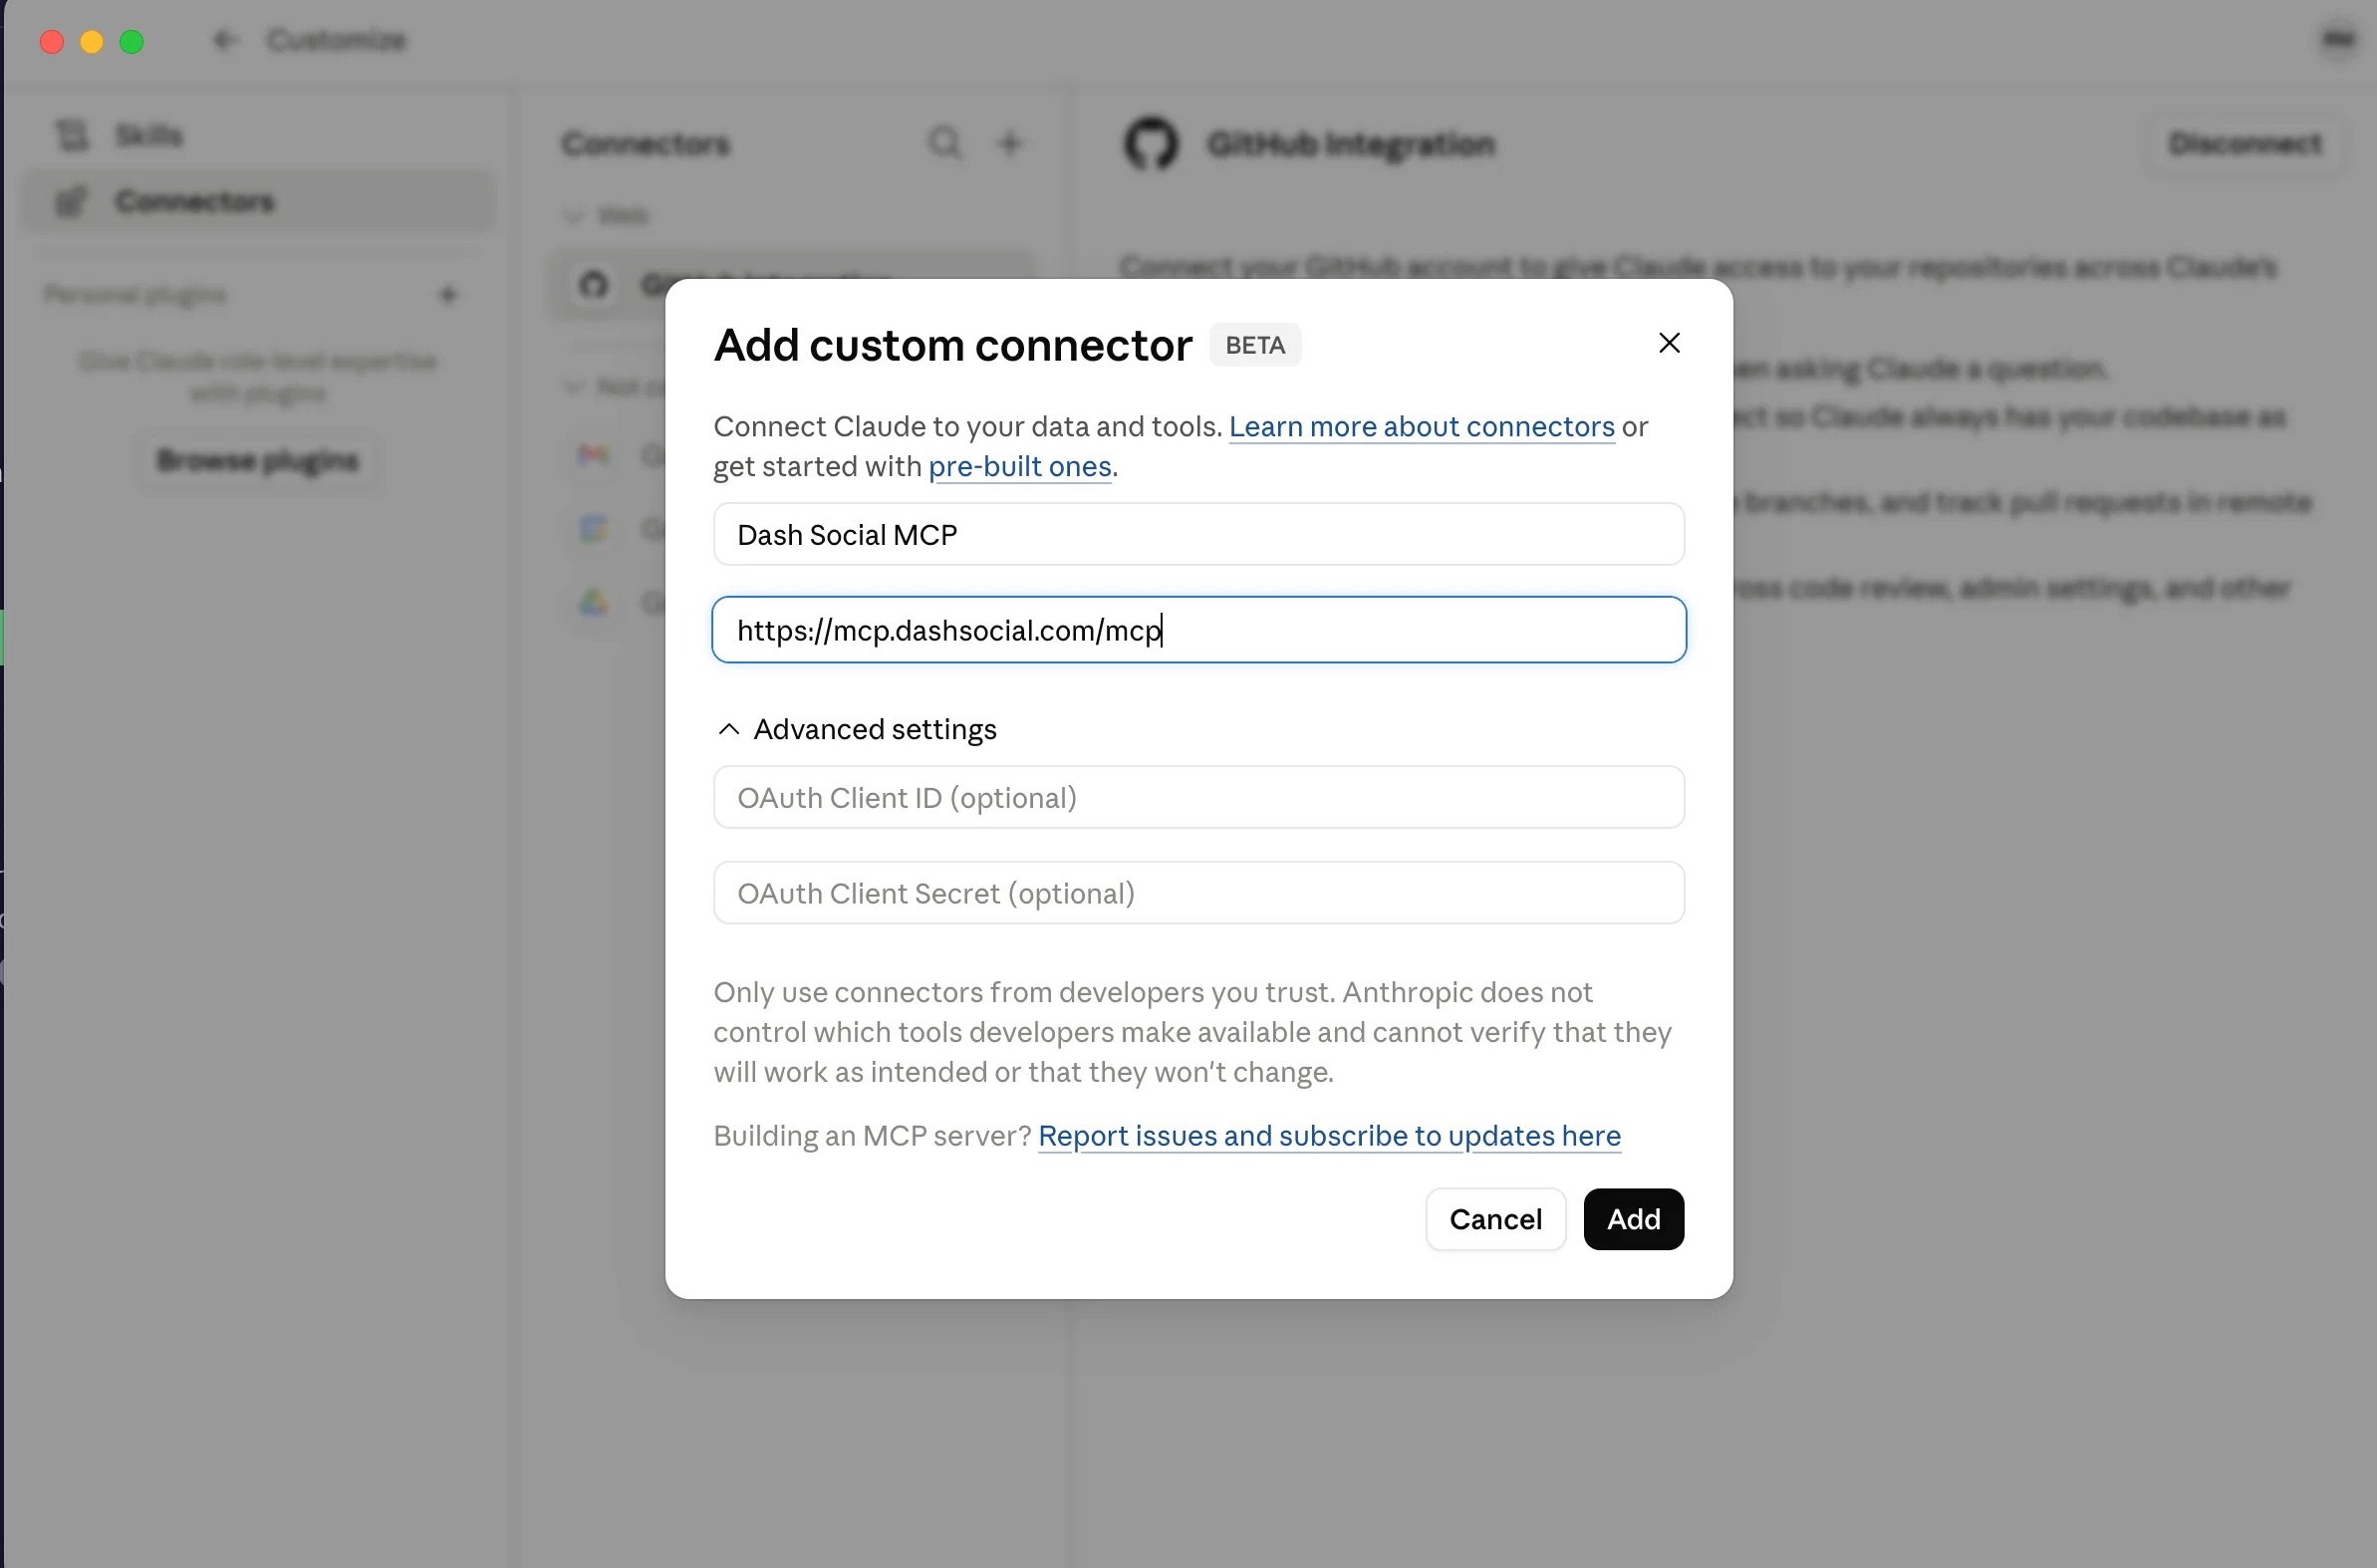Add a connector with plus icon
The image size is (2377, 1568).
(x=1010, y=143)
